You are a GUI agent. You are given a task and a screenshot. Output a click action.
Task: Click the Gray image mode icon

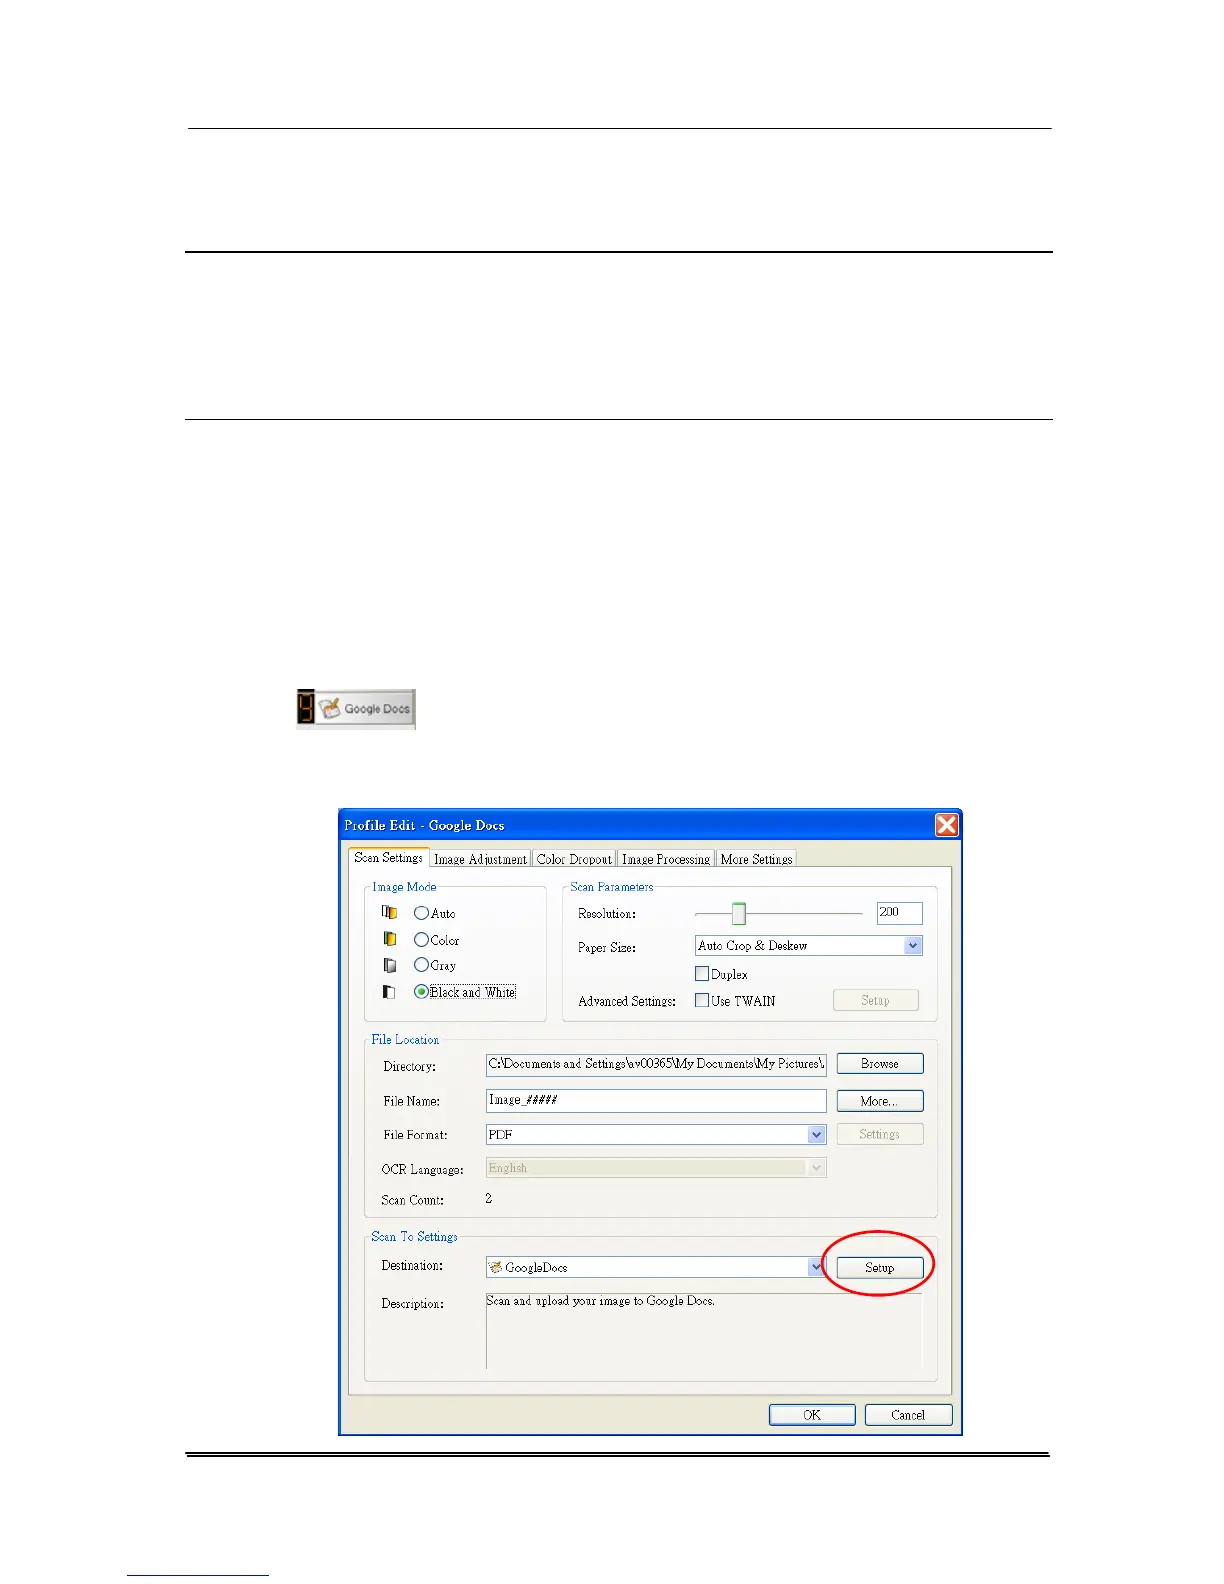pyautogui.click(x=389, y=965)
